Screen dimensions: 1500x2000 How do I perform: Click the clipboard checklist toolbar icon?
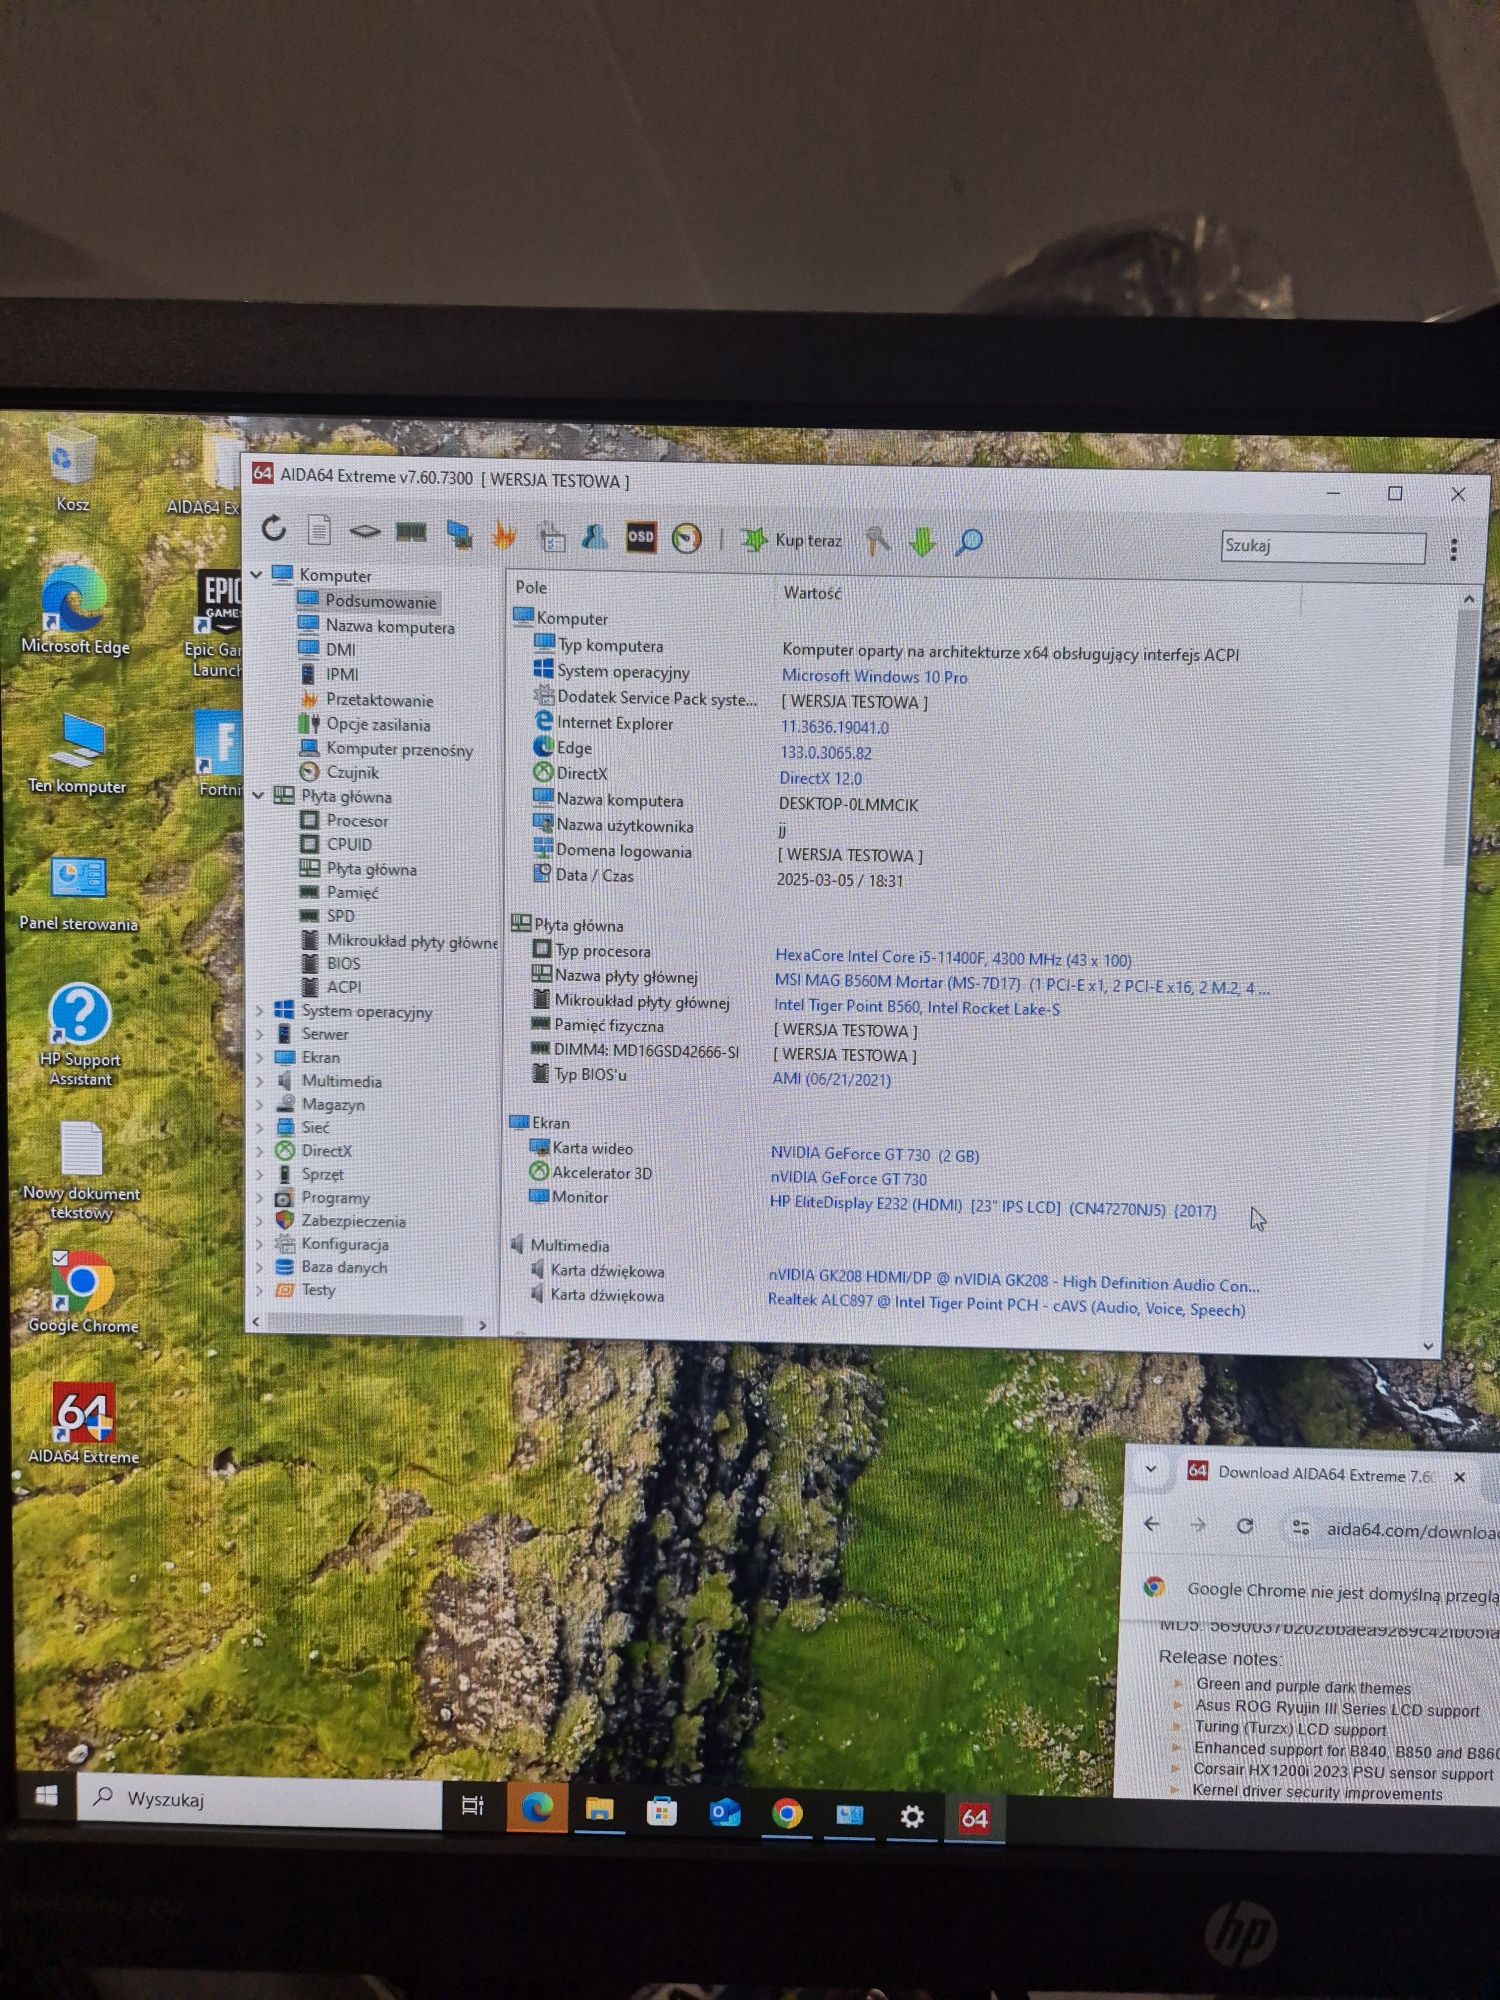click(551, 536)
